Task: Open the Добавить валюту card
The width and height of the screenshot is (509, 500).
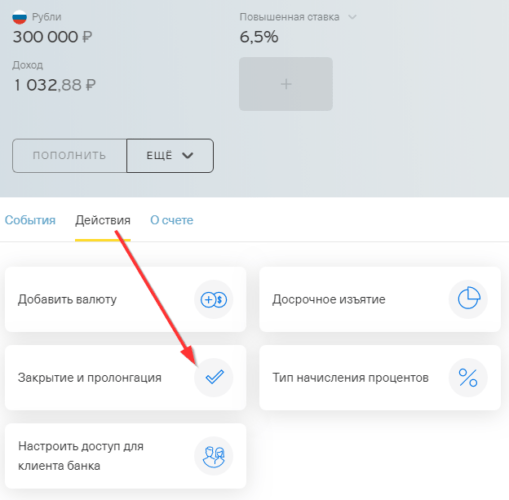Action: [x=125, y=299]
